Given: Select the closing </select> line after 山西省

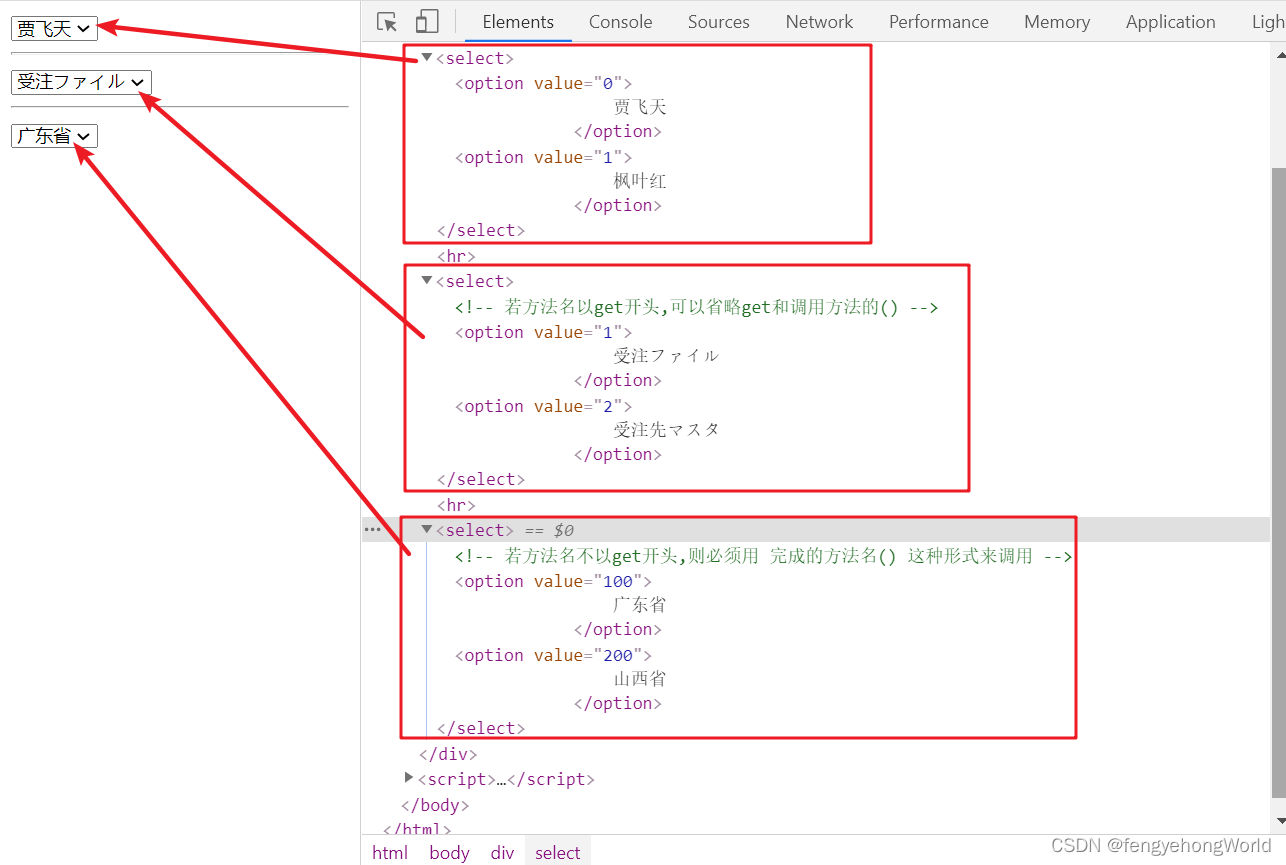Looking at the screenshot, I should [x=481, y=728].
